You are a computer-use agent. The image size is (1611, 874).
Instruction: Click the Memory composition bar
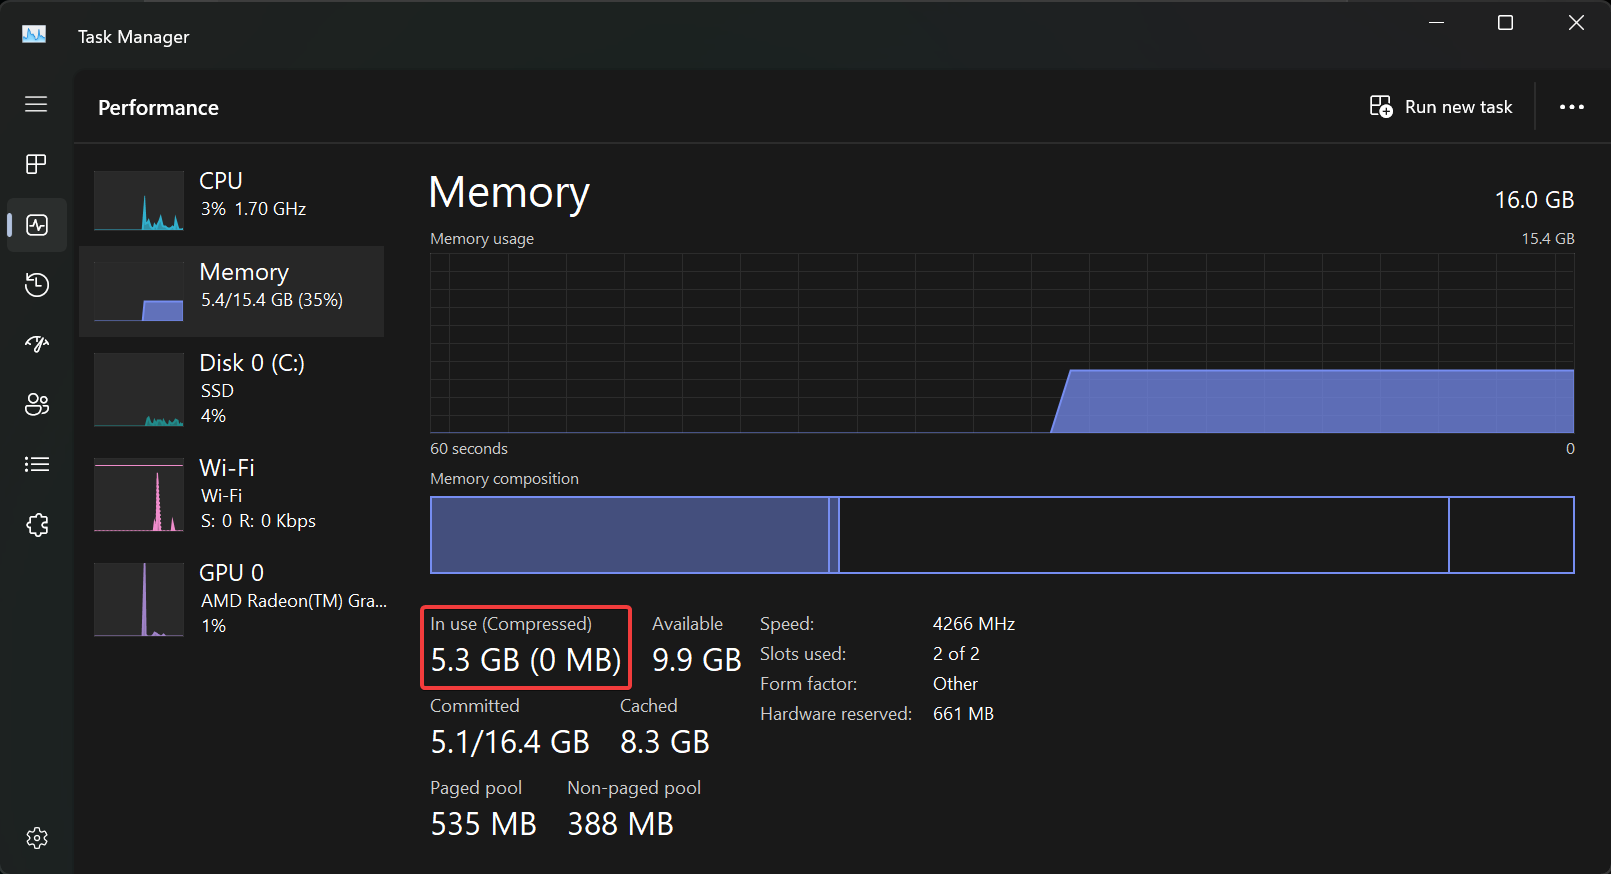1001,535
